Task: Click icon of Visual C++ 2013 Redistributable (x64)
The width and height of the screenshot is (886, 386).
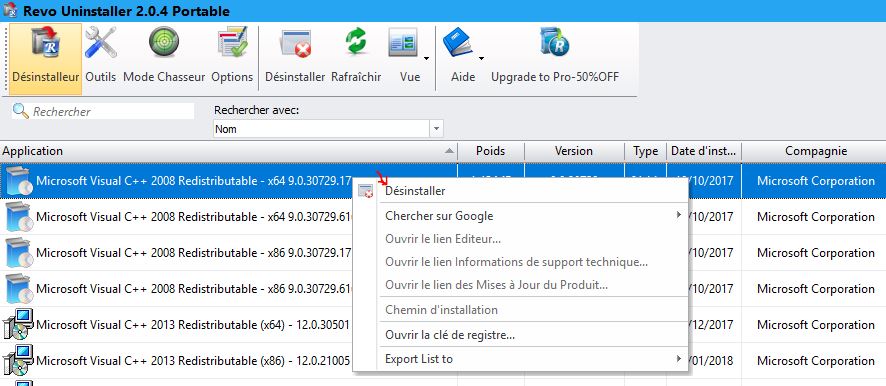Action: (18, 324)
